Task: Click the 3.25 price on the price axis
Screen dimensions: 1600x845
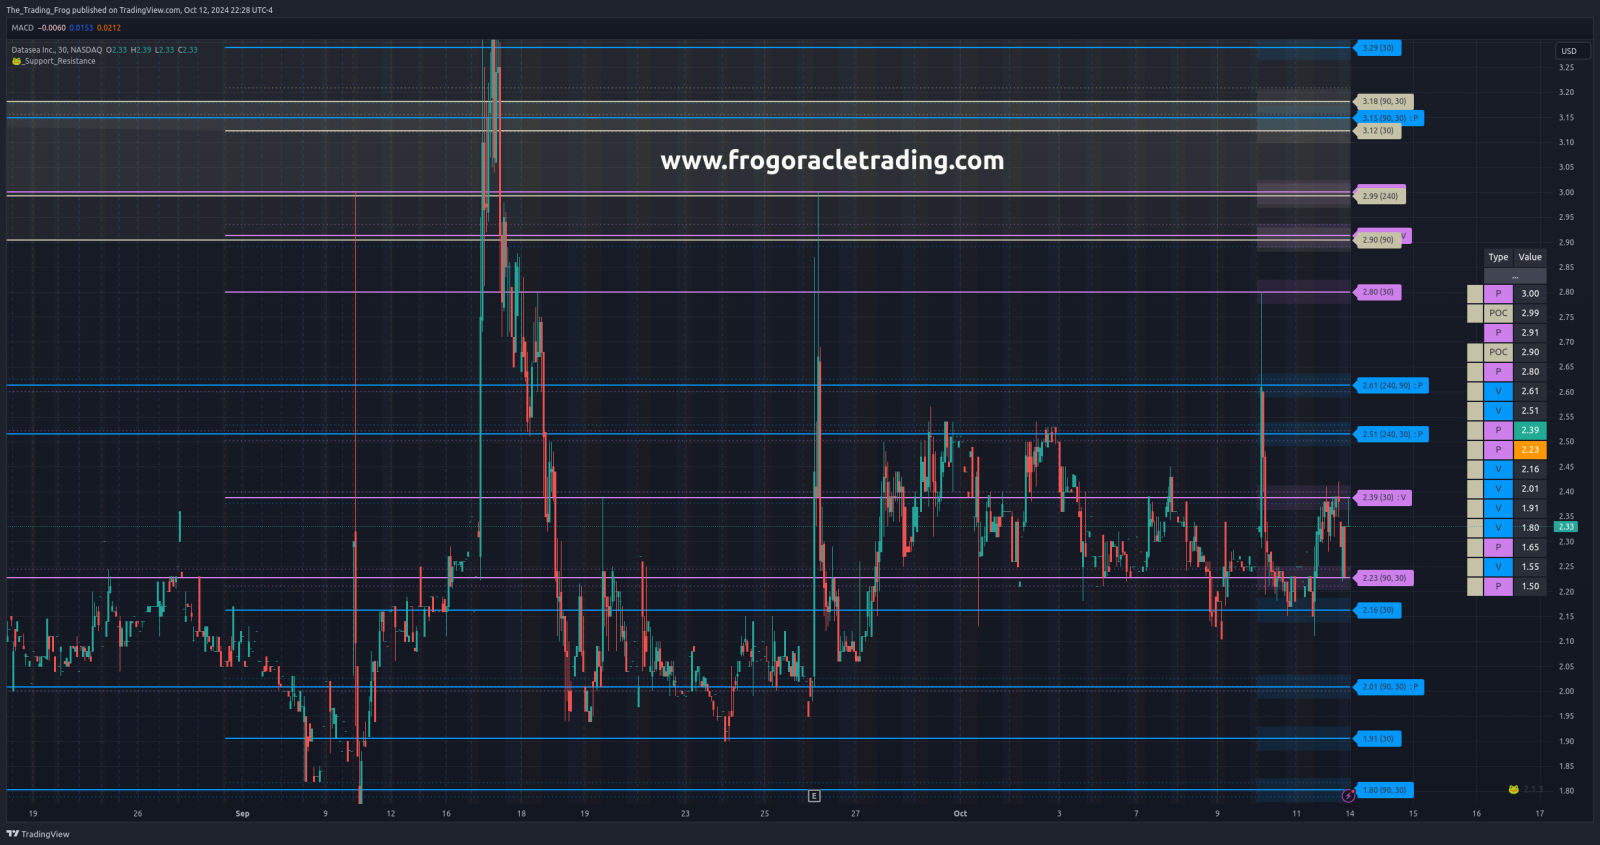Action: click(x=1566, y=68)
